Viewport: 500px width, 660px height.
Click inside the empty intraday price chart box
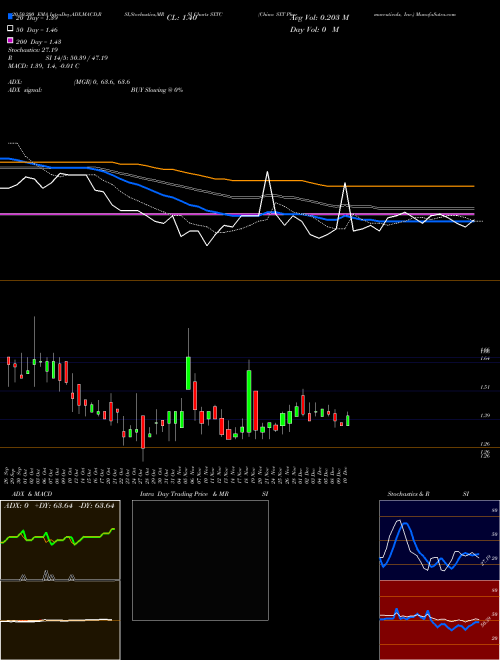point(200,560)
